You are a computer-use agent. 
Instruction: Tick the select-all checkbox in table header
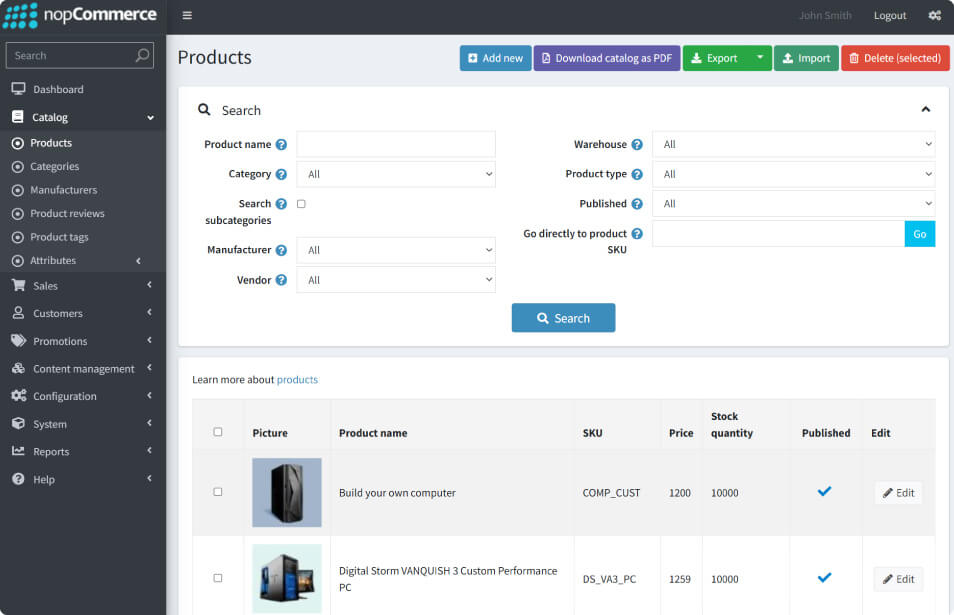(x=218, y=432)
